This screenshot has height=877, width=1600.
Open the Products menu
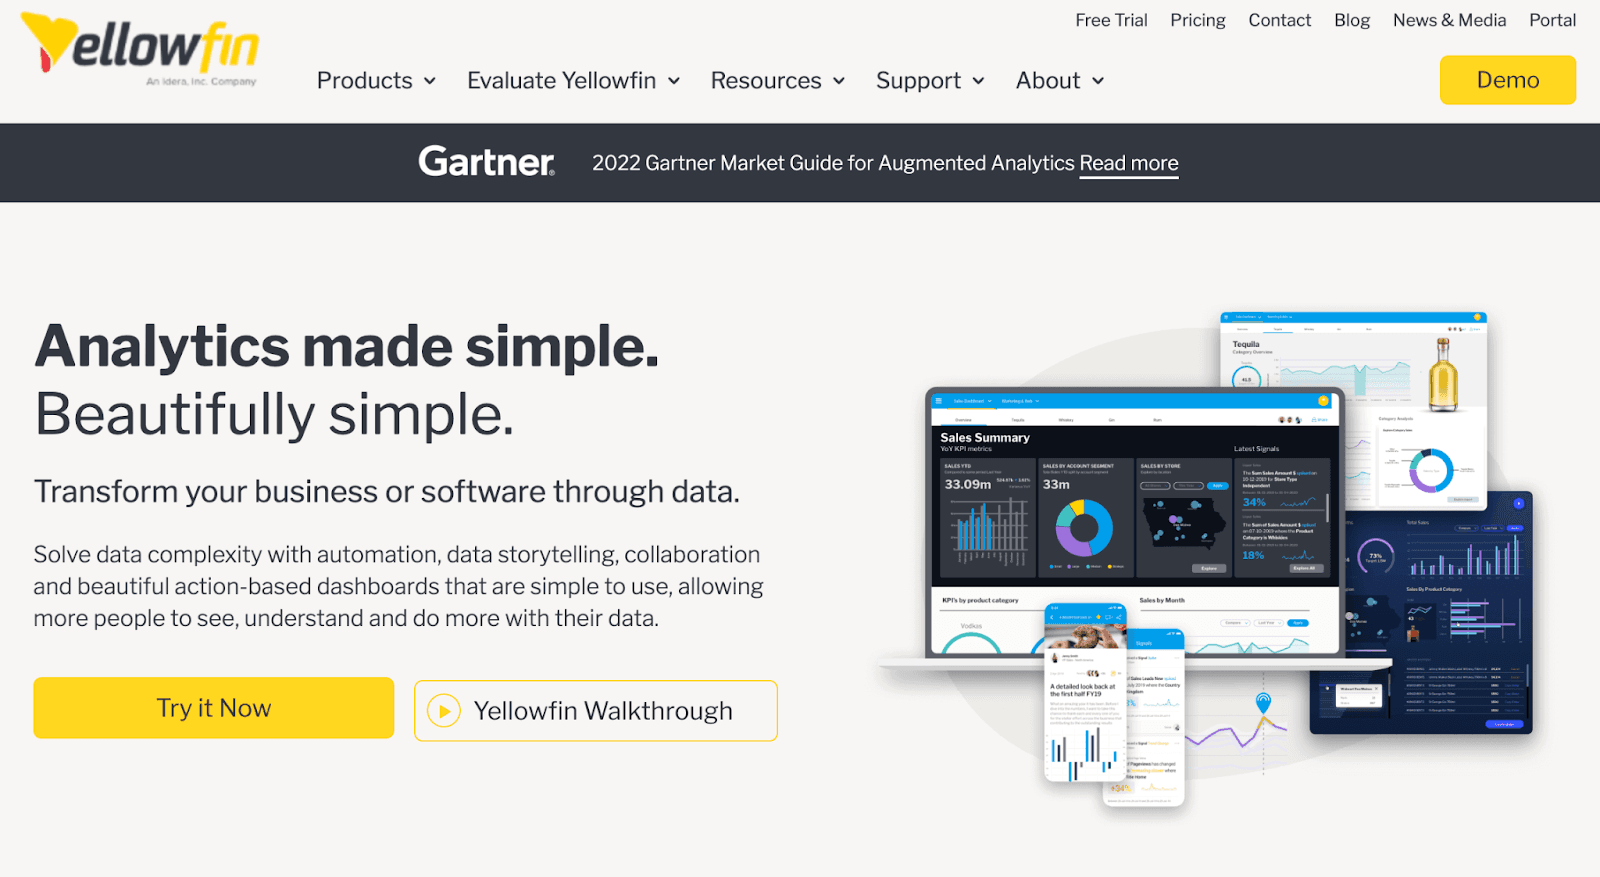(376, 80)
